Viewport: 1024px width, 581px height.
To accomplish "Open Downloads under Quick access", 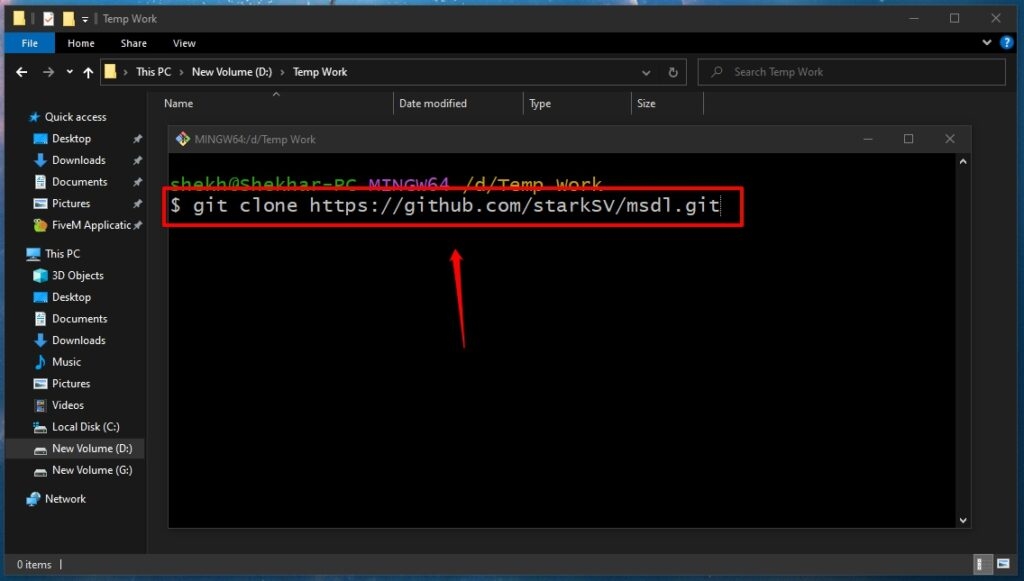I will coord(78,160).
